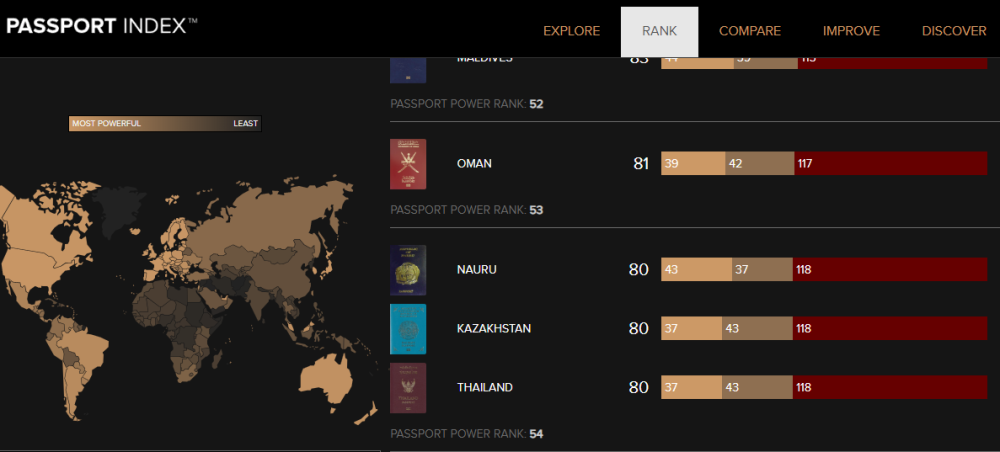Screen dimensions: 1000x452
Task: Open the Kazakhstan country link
Action: point(493,329)
